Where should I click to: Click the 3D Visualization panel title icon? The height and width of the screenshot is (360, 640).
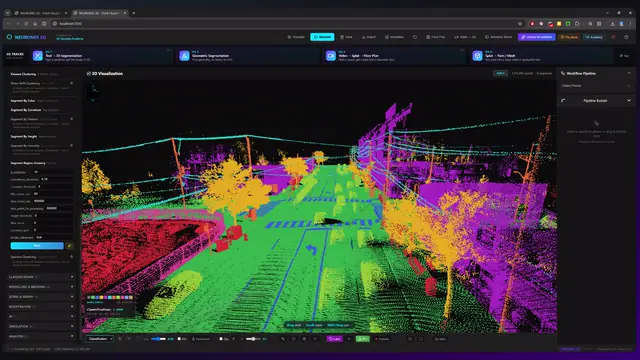click(89, 73)
